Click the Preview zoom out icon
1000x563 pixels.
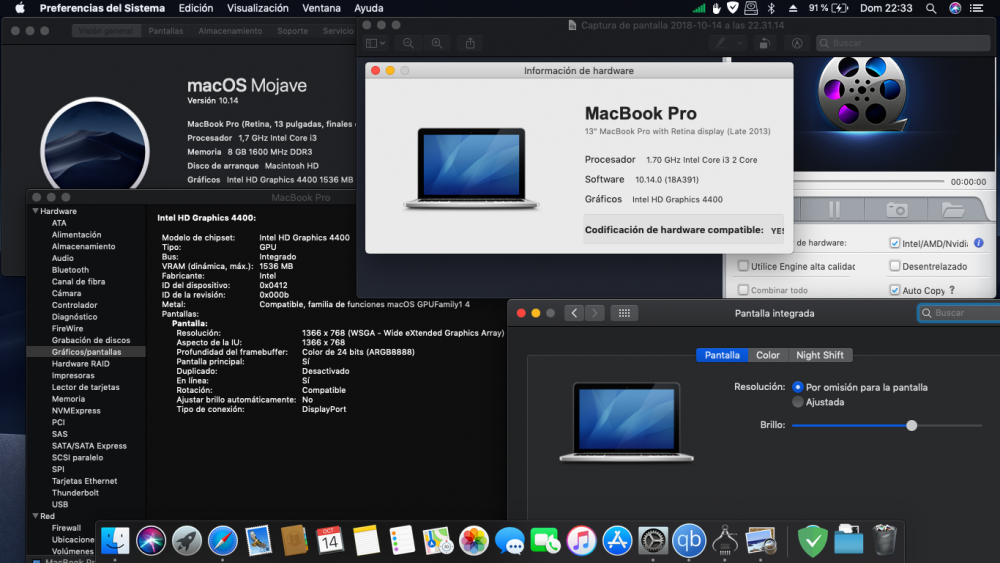[408, 43]
